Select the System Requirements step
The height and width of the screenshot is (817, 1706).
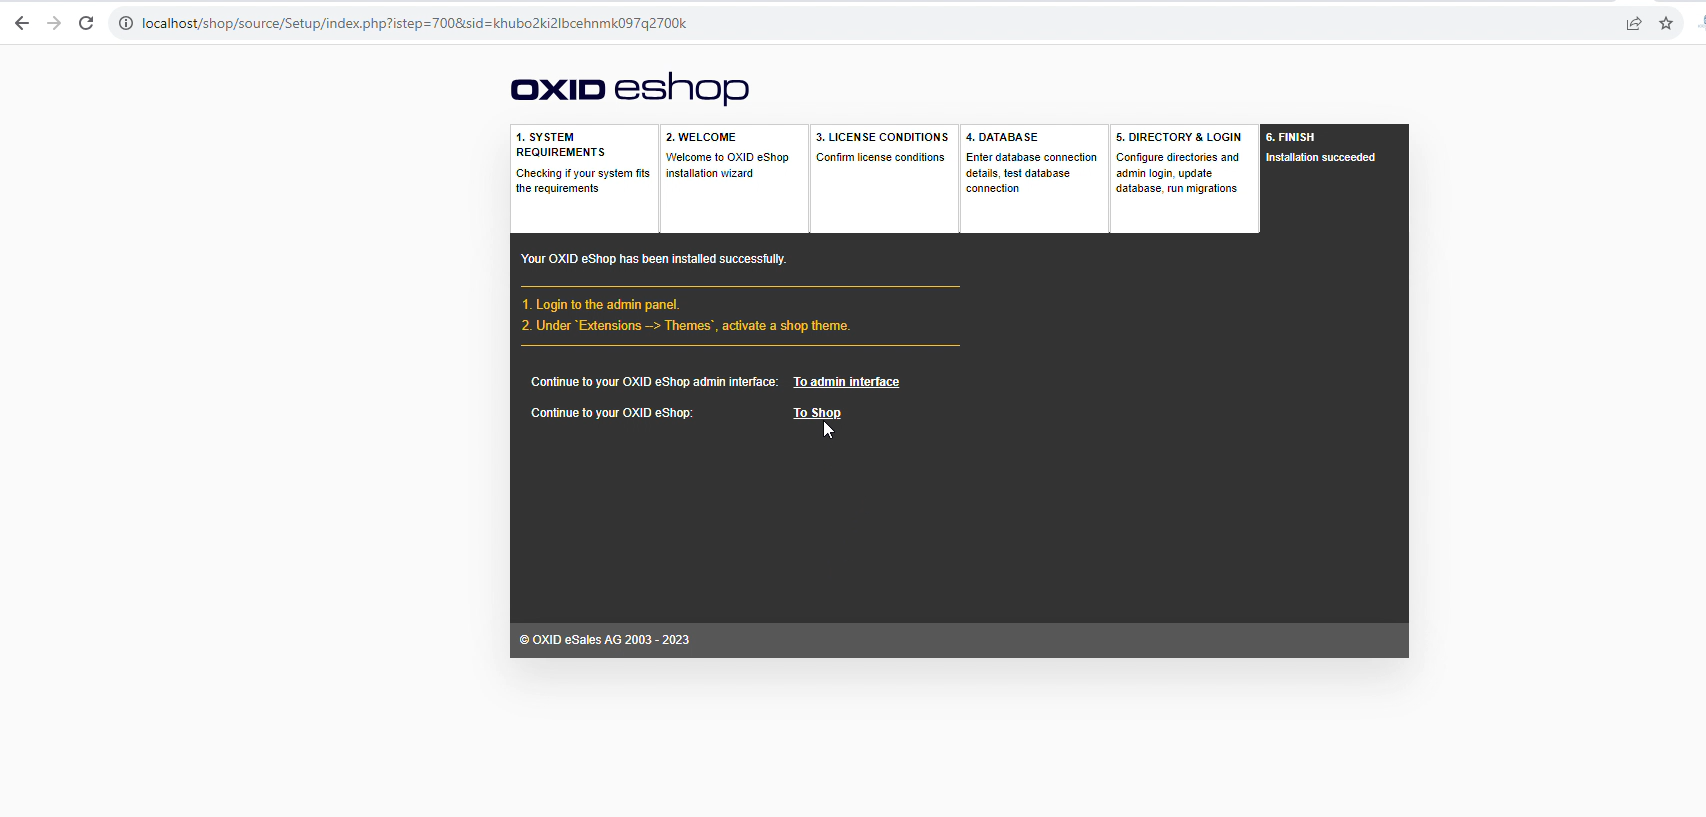click(584, 162)
